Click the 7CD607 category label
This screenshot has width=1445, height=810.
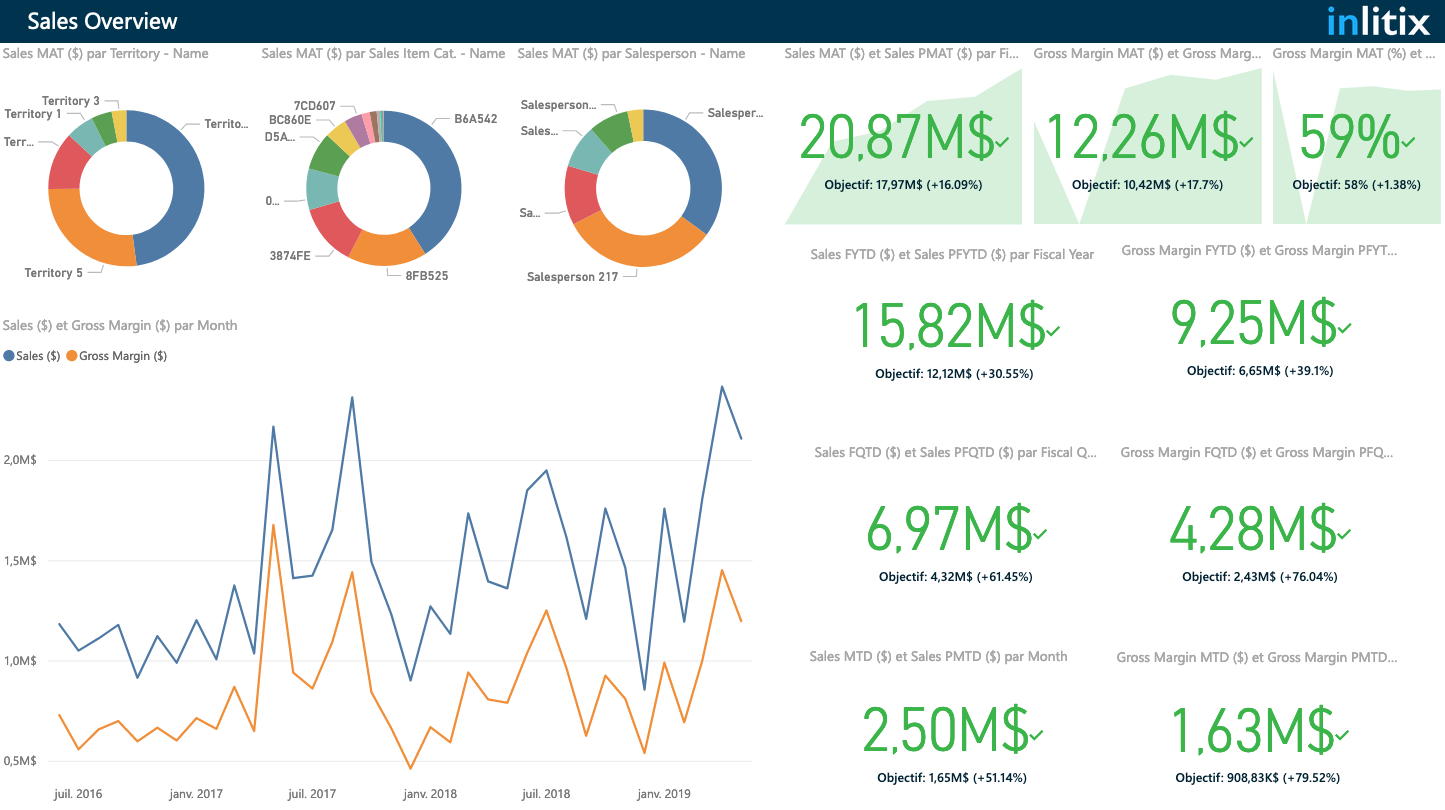tap(314, 105)
